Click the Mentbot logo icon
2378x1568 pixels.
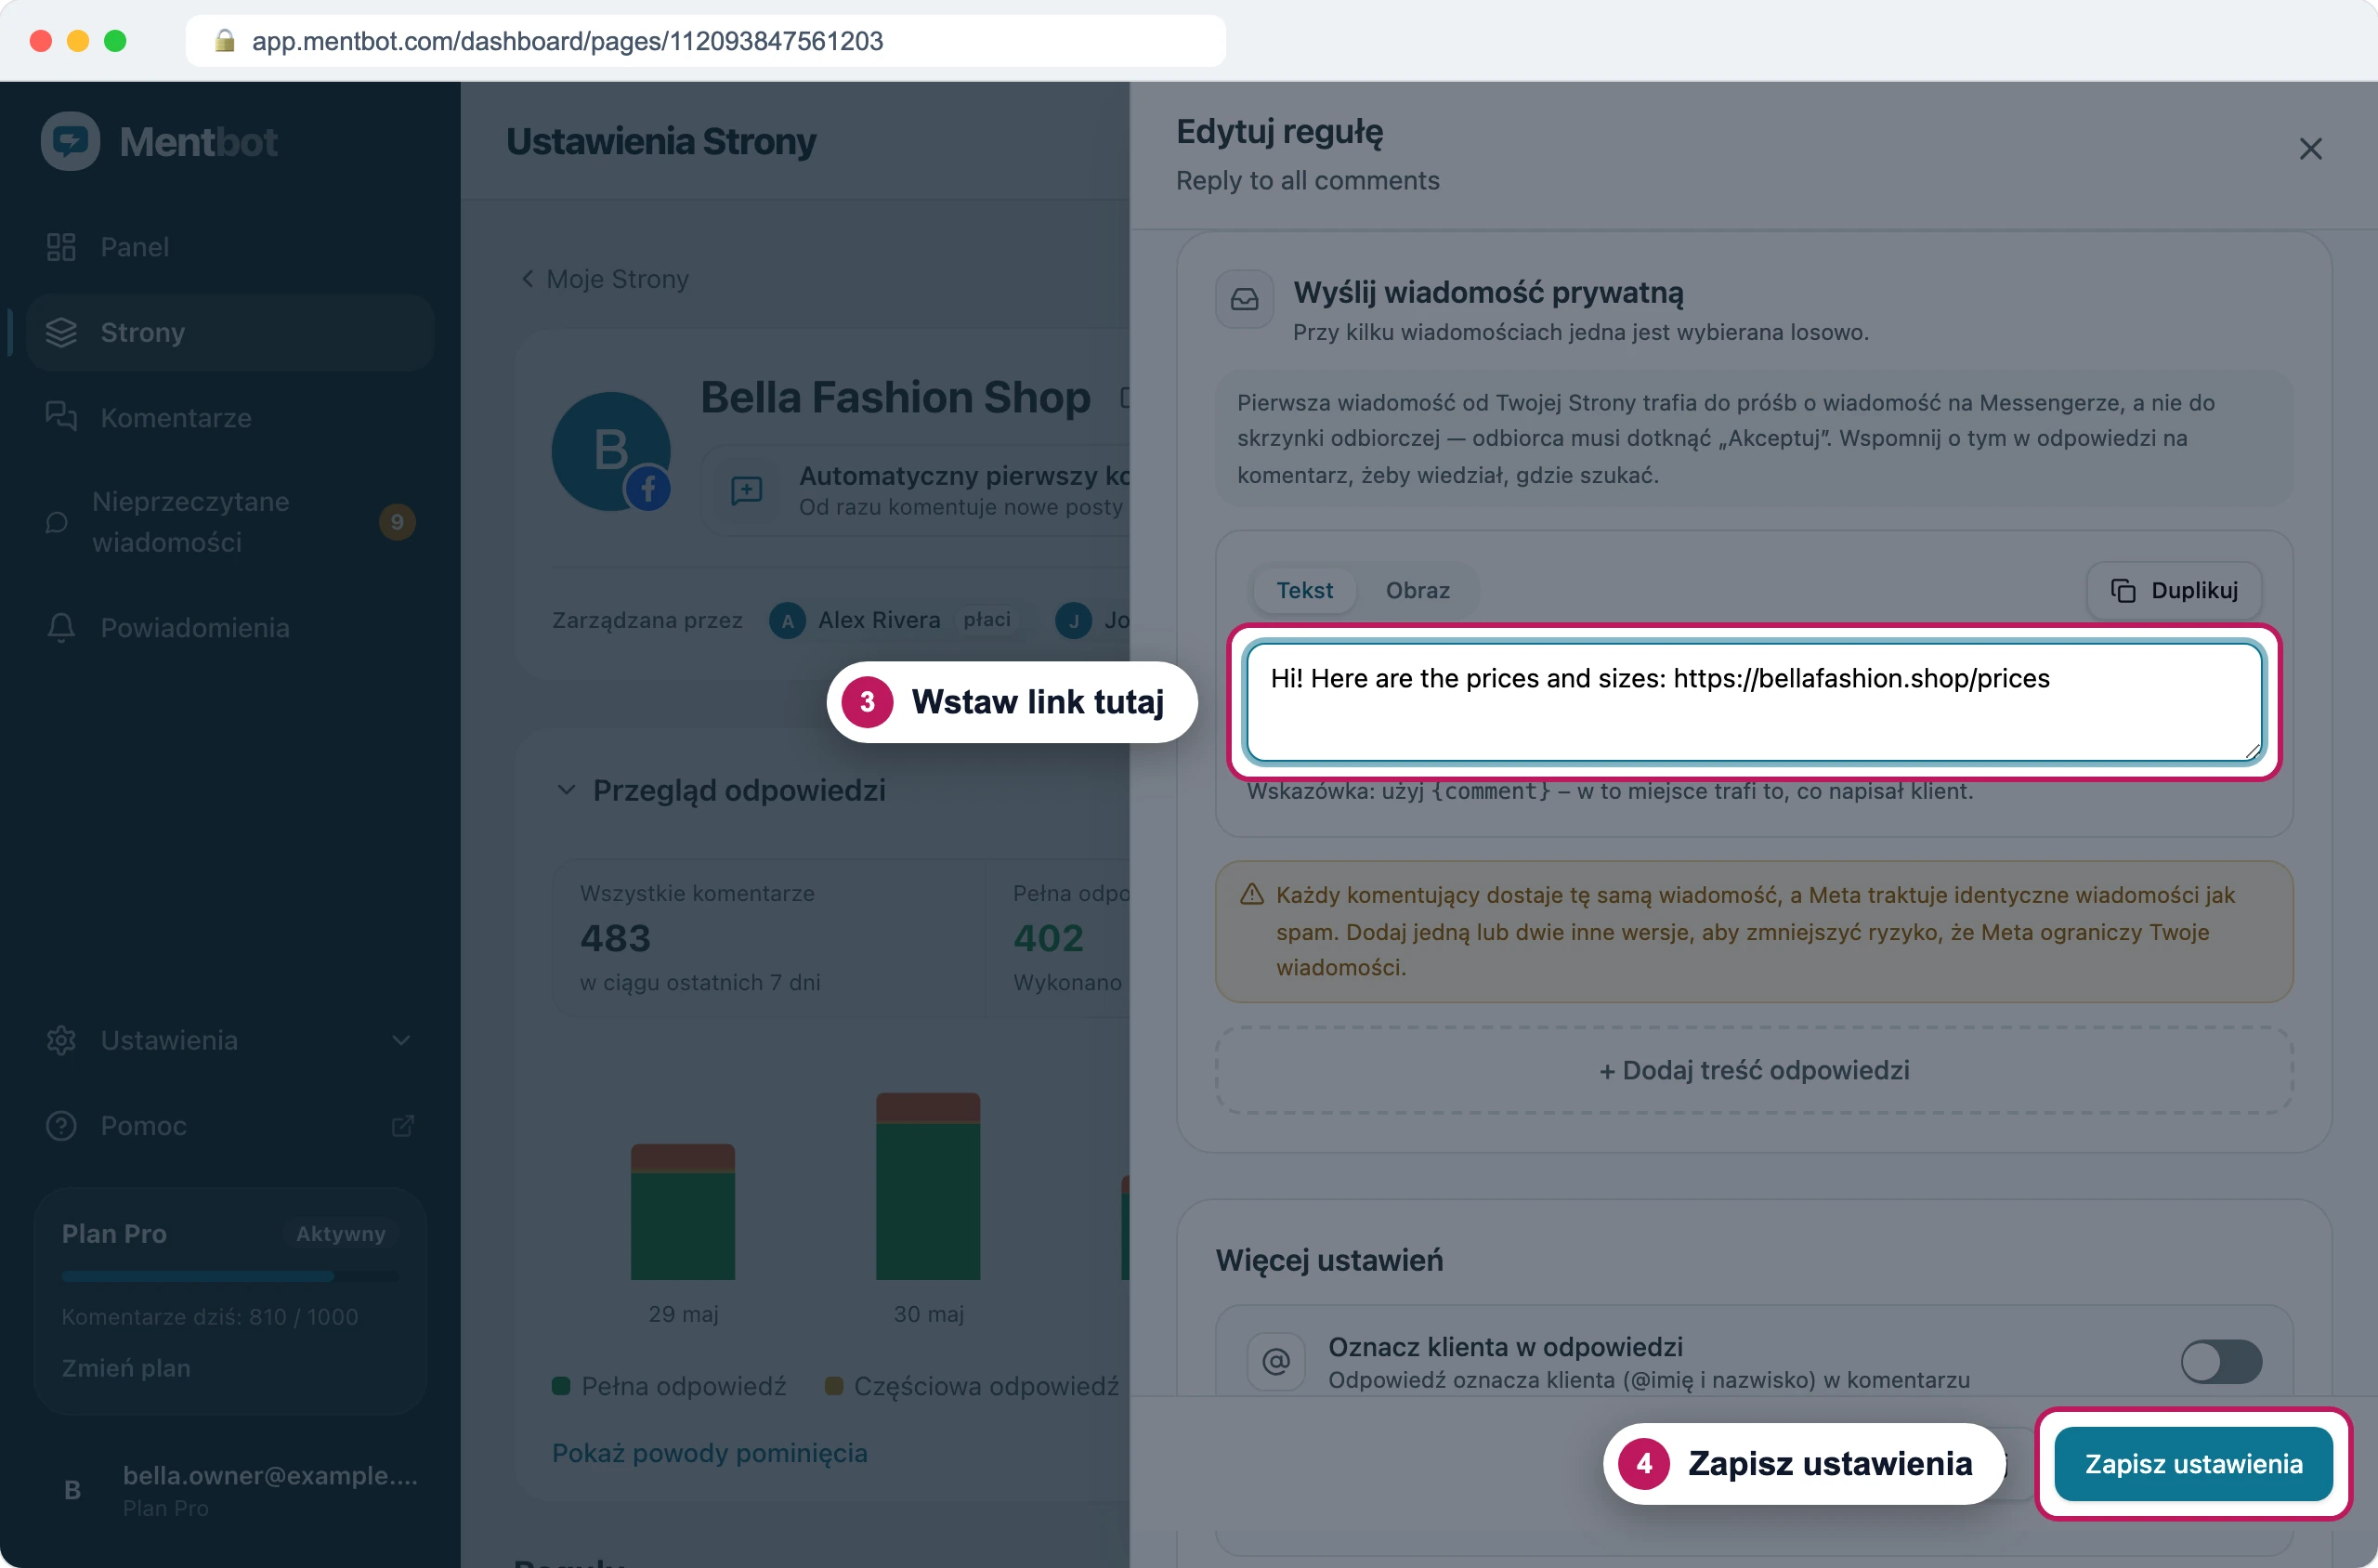(70, 141)
